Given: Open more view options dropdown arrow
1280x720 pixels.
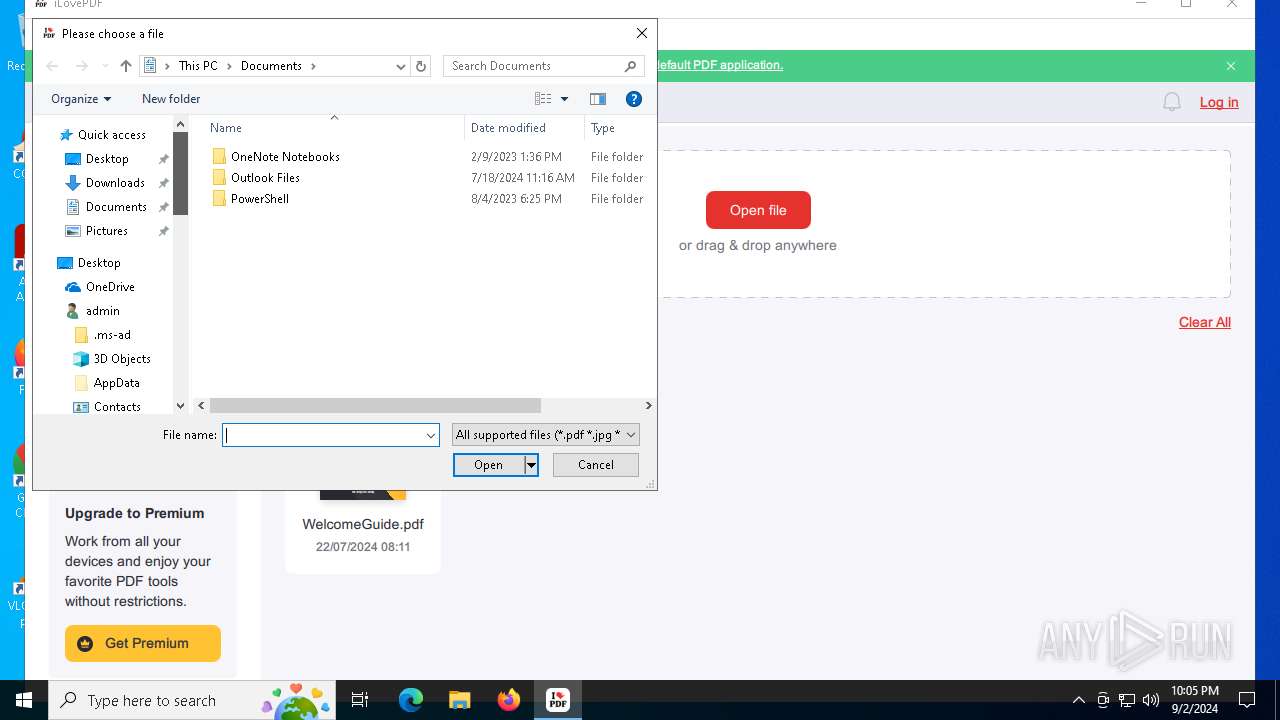Looking at the screenshot, I should (x=564, y=99).
